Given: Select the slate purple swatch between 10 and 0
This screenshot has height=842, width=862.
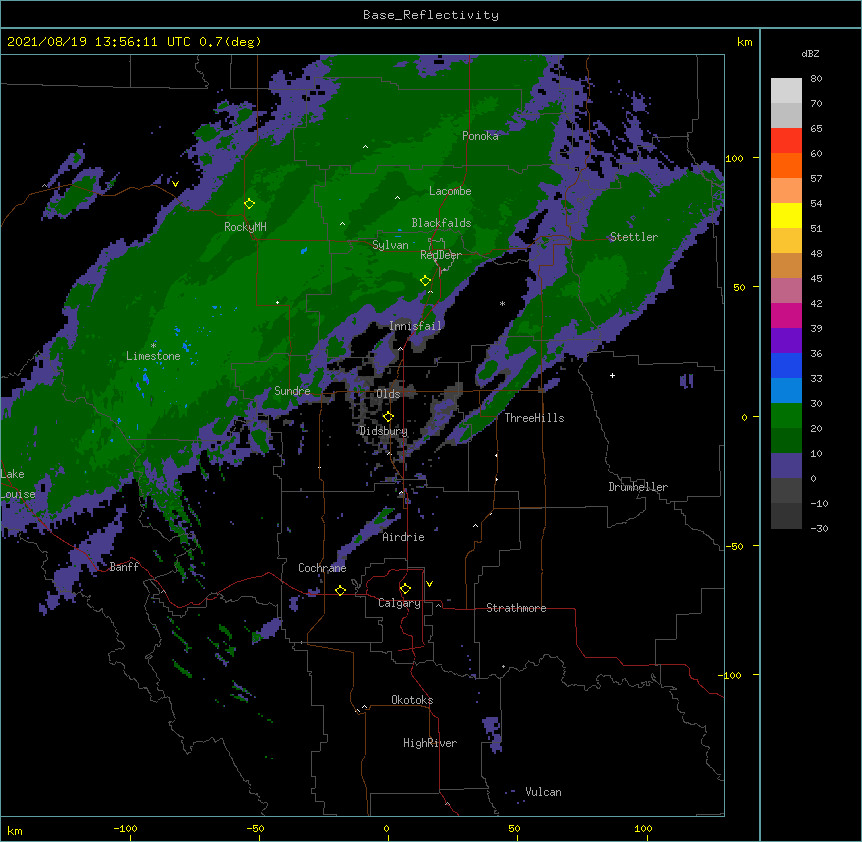Looking at the screenshot, I should [x=786, y=466].
